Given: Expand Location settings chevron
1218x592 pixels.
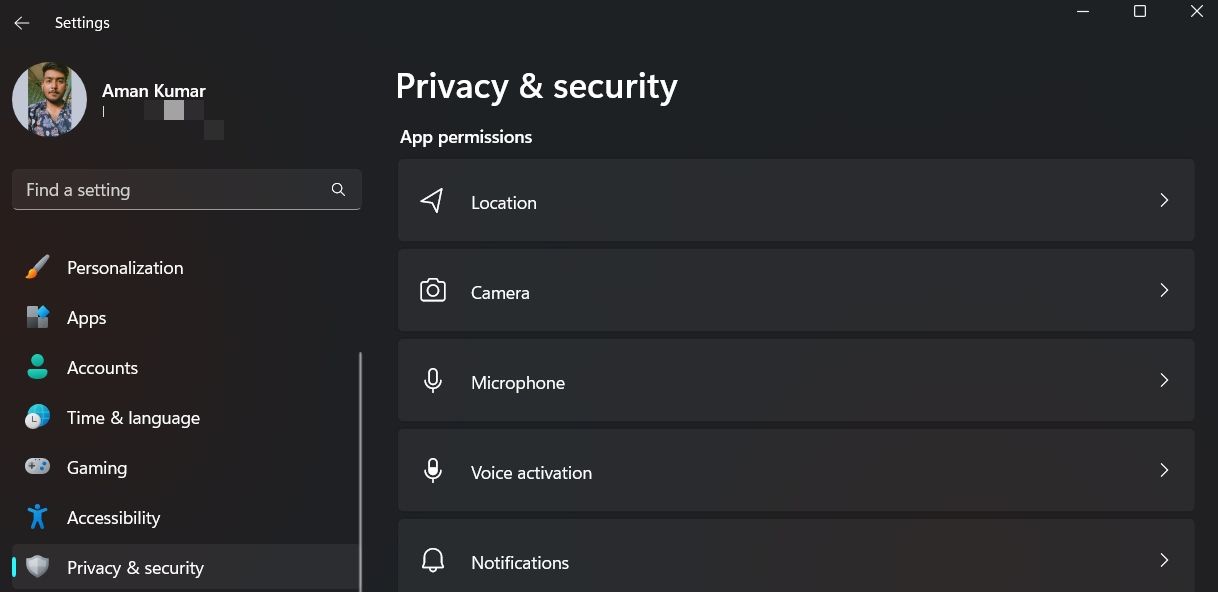Looking at the screenshot, I should (x=1164, y=200).
